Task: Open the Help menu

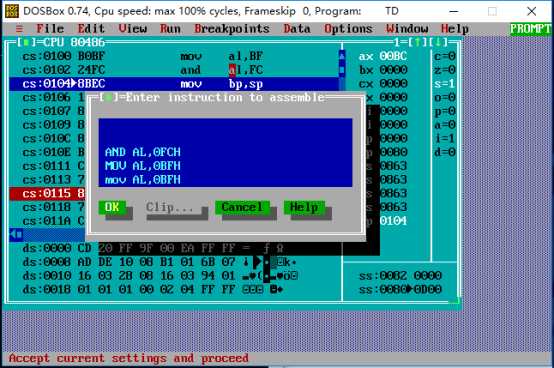Action: [x=455, y=29]
